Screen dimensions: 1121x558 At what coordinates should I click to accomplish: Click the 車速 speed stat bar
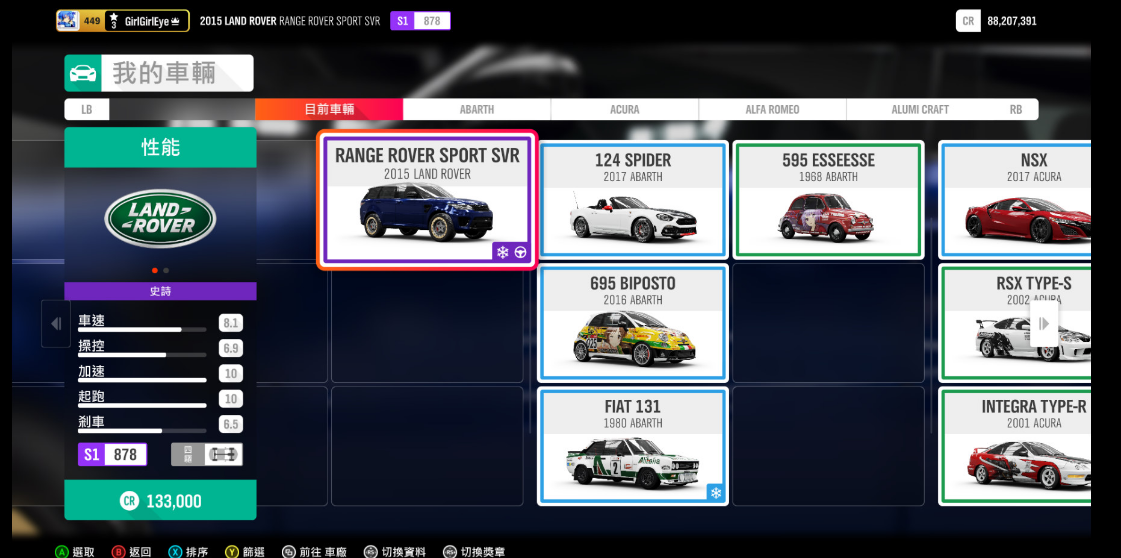point(142,329)
